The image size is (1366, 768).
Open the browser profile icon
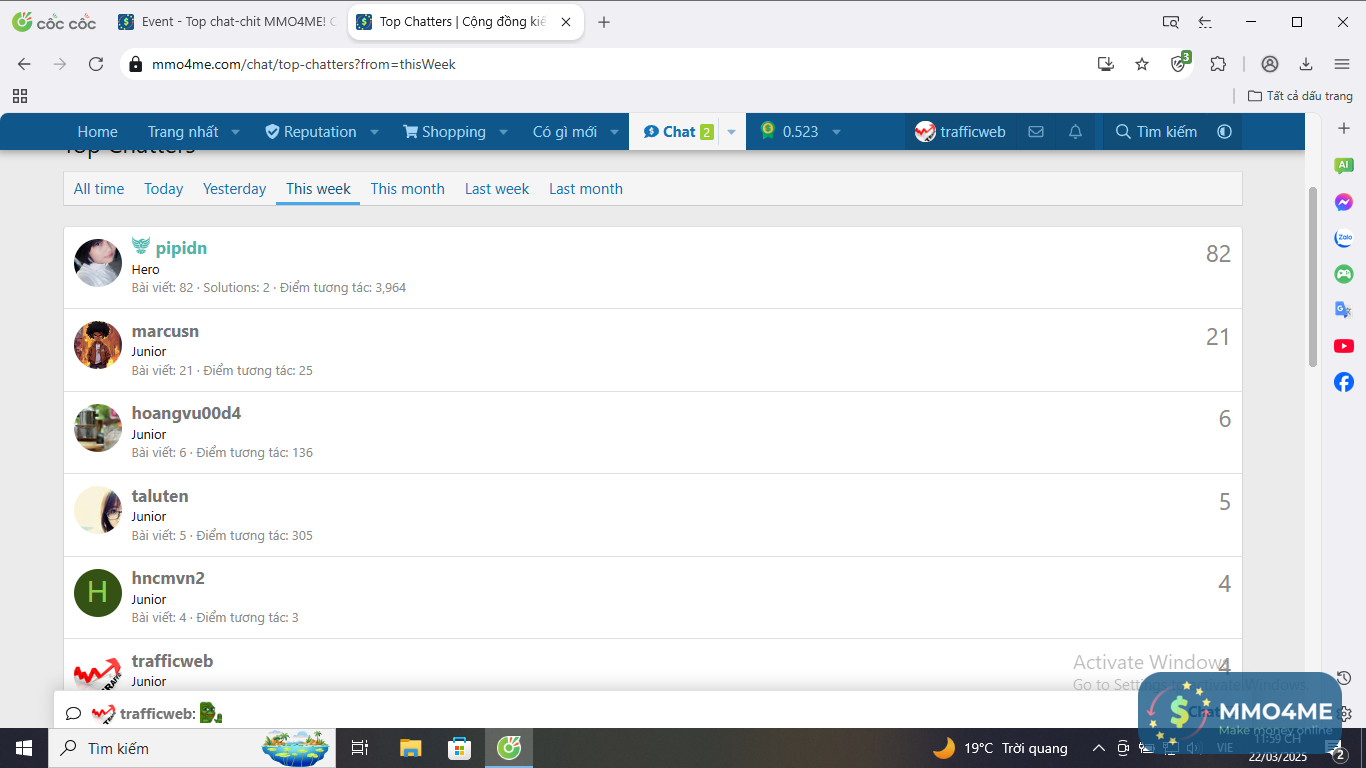point(1270,64)
